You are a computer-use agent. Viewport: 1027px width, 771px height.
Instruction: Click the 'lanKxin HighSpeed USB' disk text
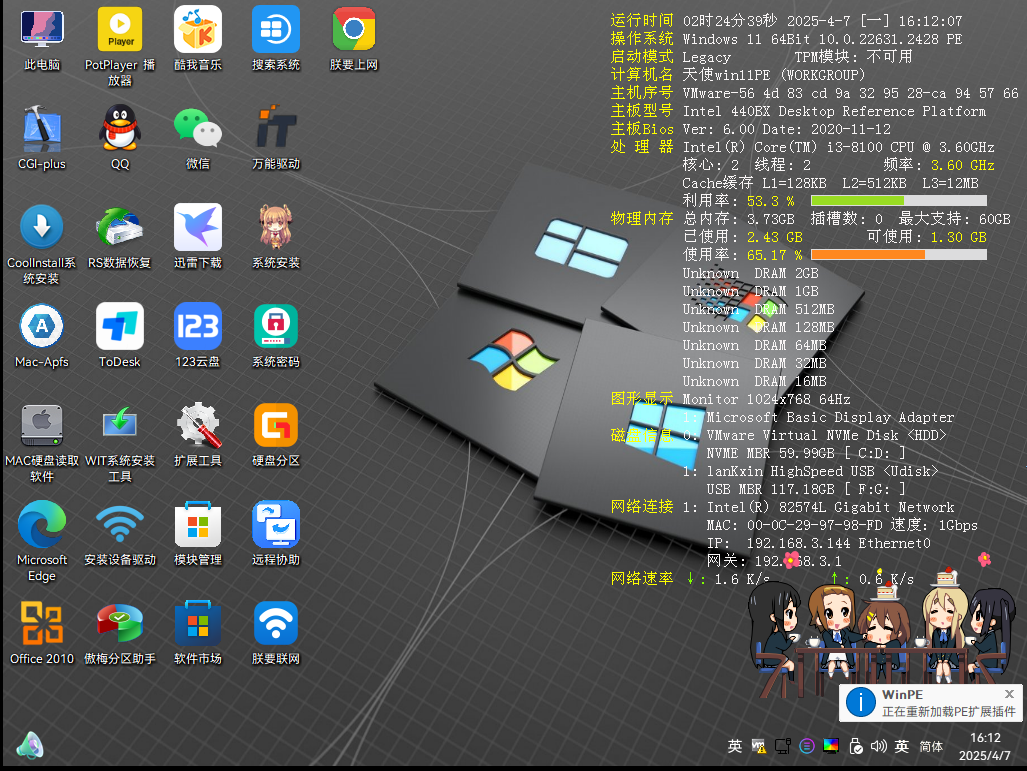[x=791, y=471]
